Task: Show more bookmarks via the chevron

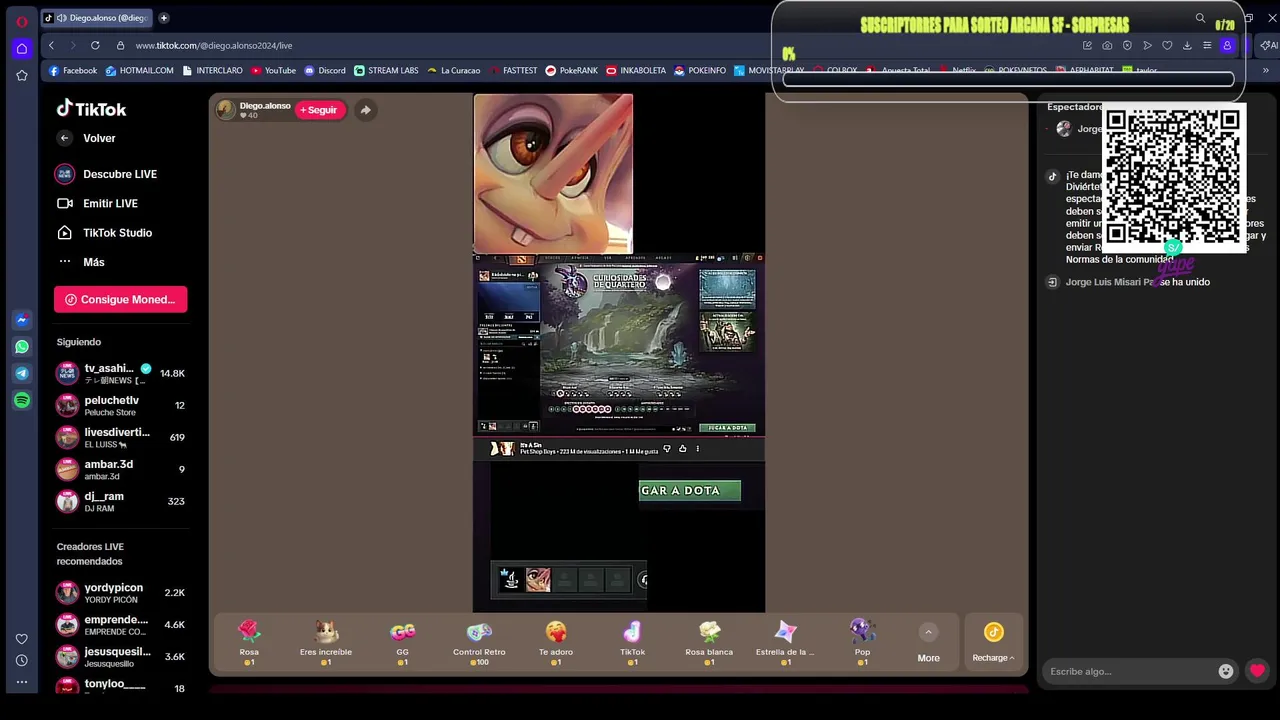Action: click(1266, 71)
